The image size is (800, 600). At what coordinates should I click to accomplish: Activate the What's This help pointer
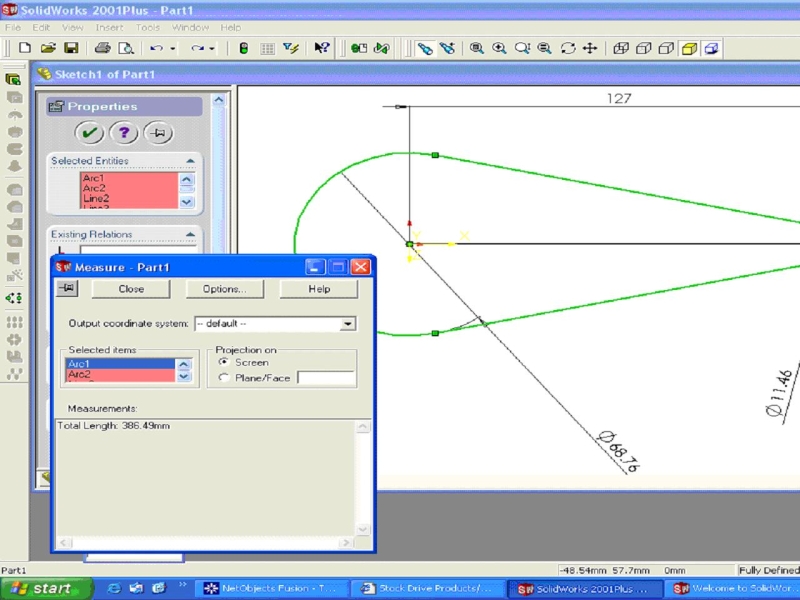321,48
